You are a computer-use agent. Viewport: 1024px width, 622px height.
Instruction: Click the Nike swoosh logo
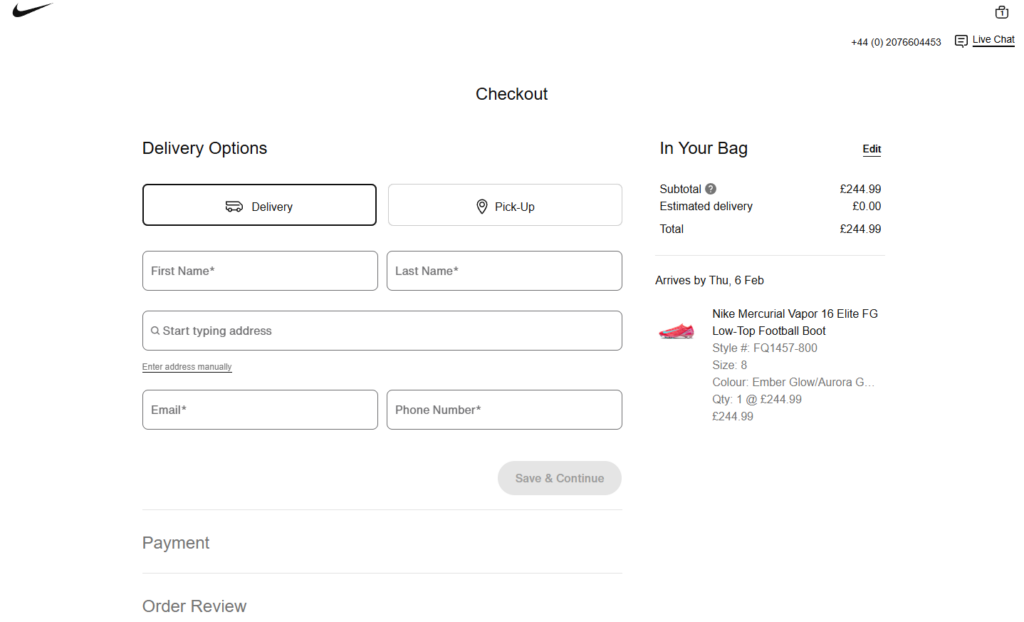coord(33,10)
